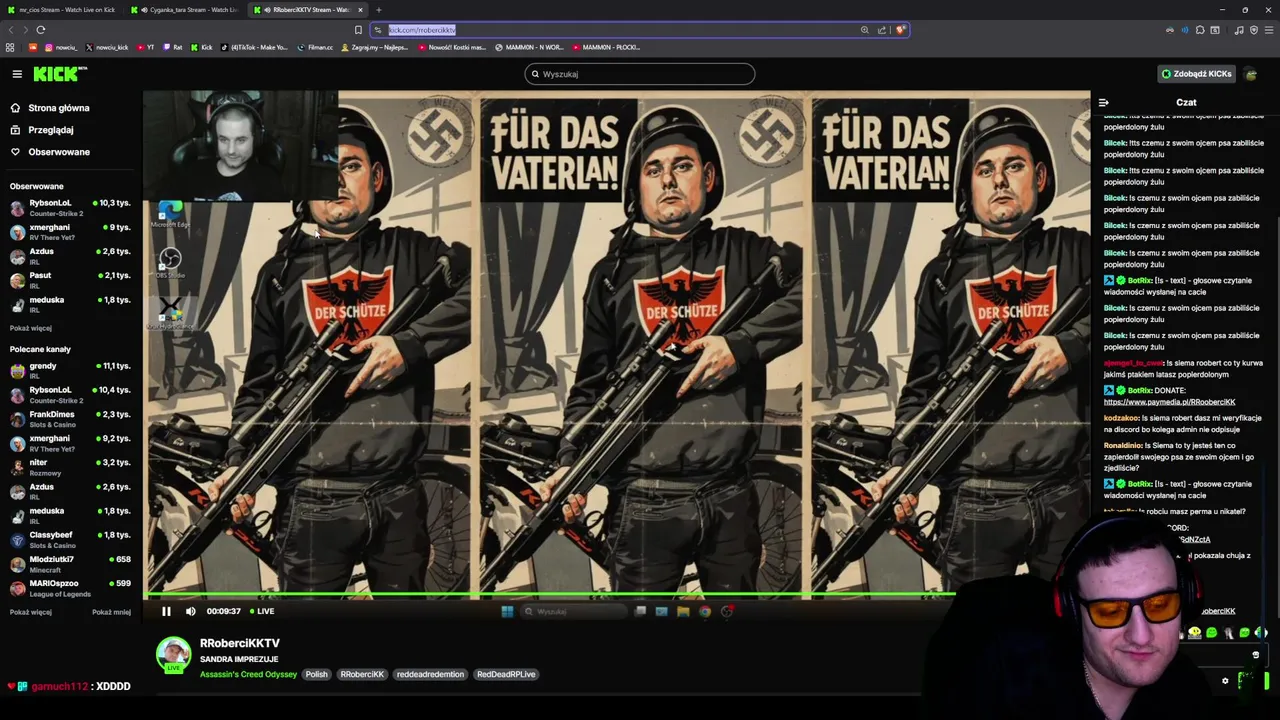Open RRoberciKKTV streamer avatar
The width and height of the screenshot is (1280, 720).
(173, 654)
